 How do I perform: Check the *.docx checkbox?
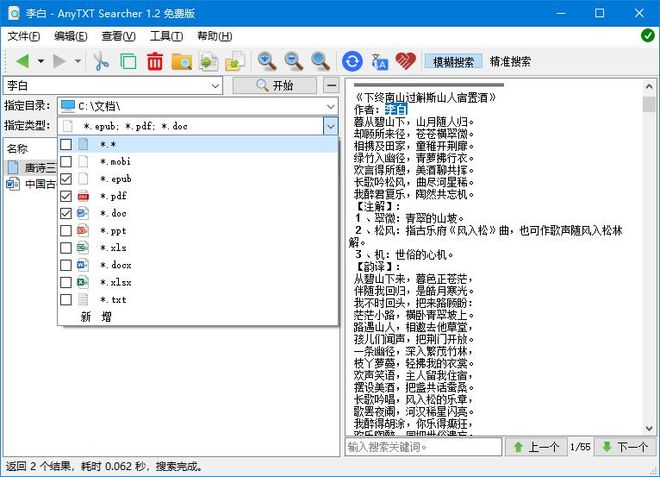click(x=66, y=265)
